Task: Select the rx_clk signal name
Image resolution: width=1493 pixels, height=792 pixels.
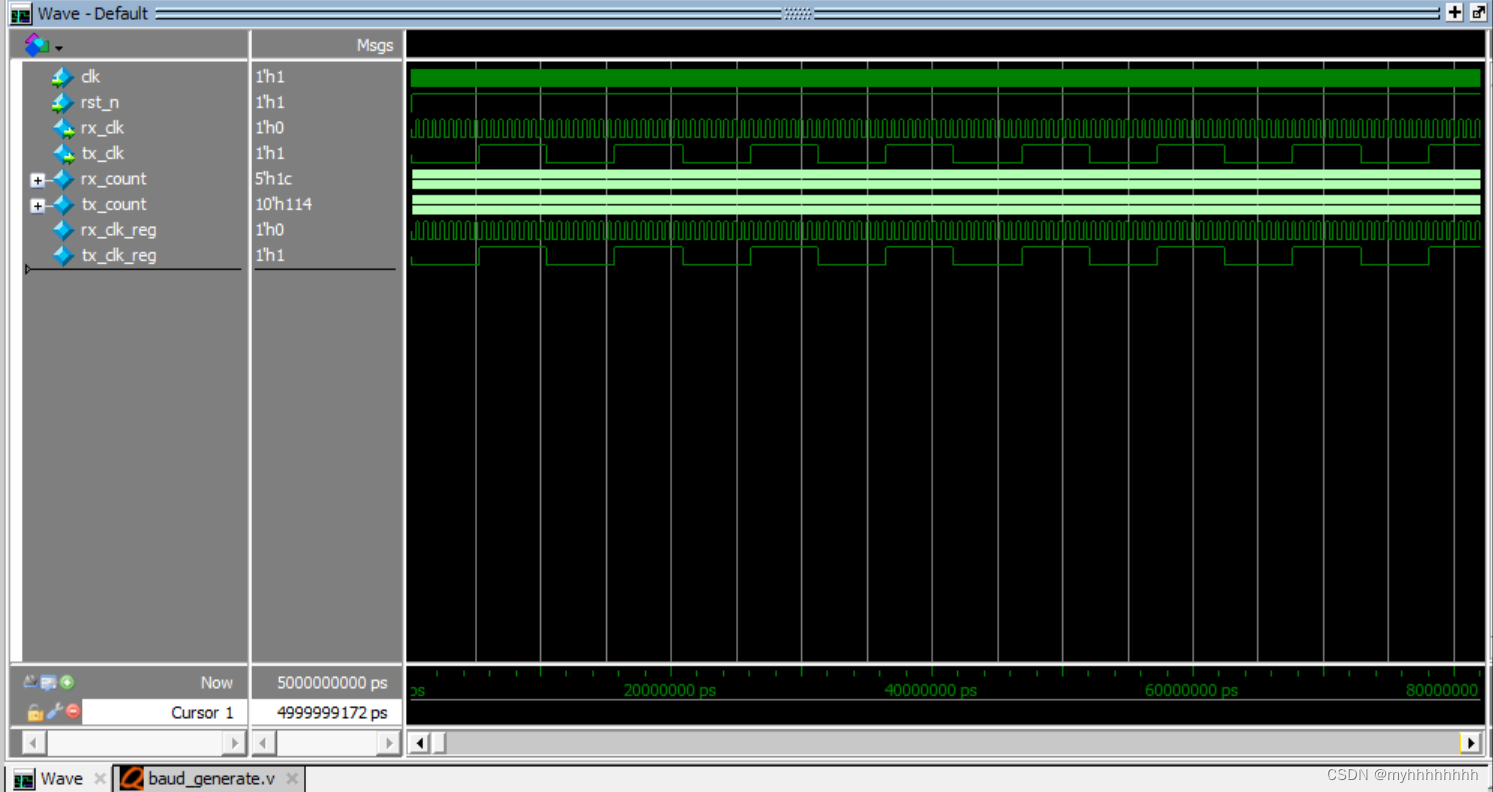Action: pyautogui.click(x=102, y=128)
